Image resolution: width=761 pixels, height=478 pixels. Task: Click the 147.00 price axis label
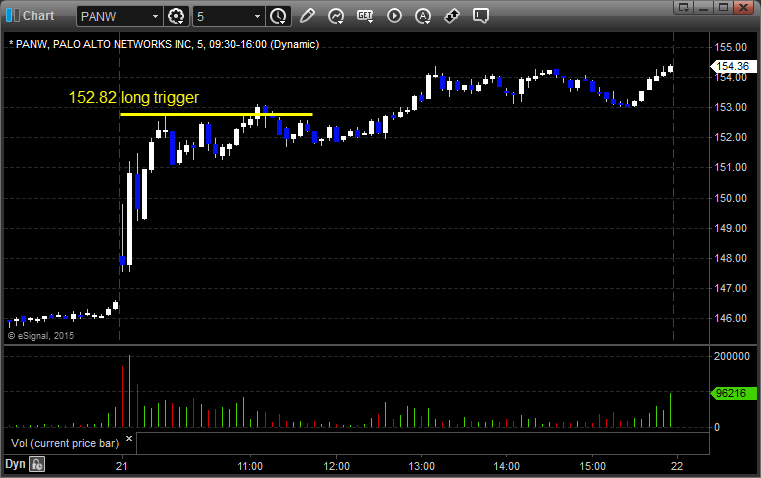pyautogui.click(x=730, y=288)
